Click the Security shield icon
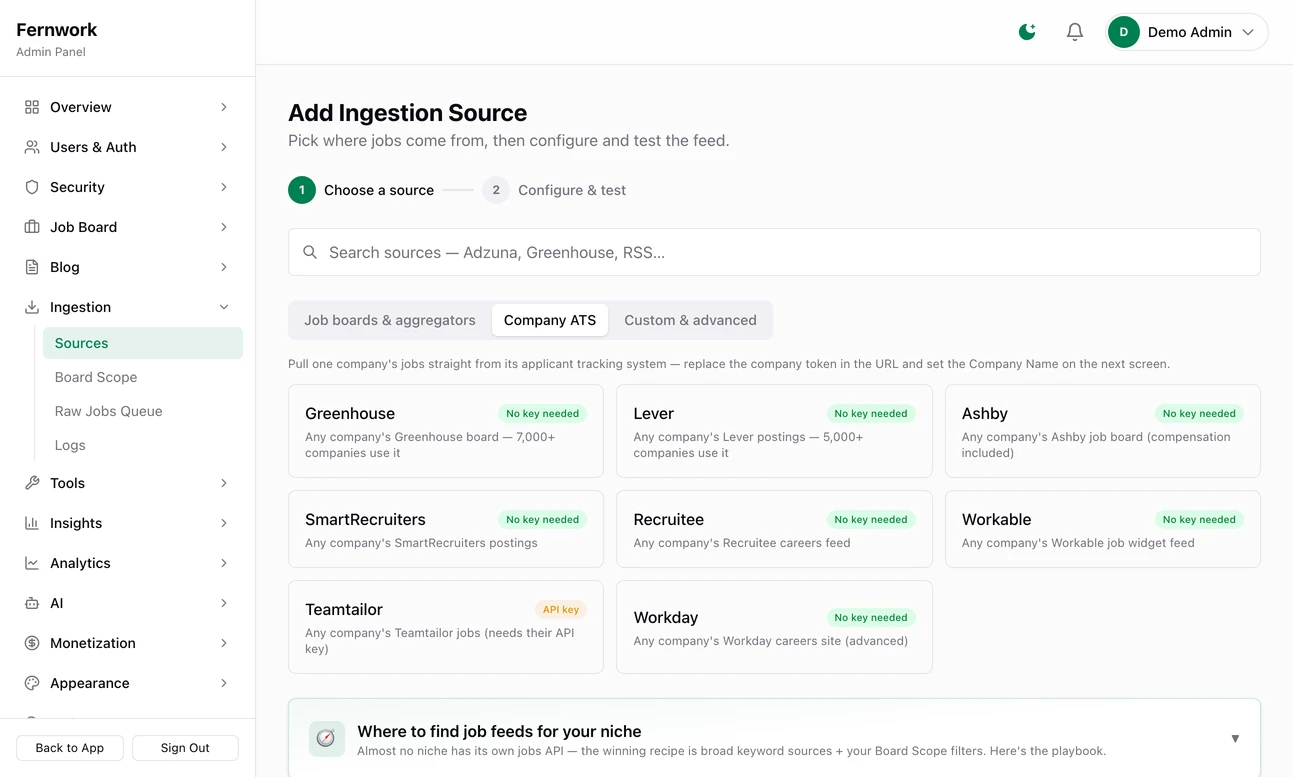This screenshot has width=1293, height=777. (32, 187)
